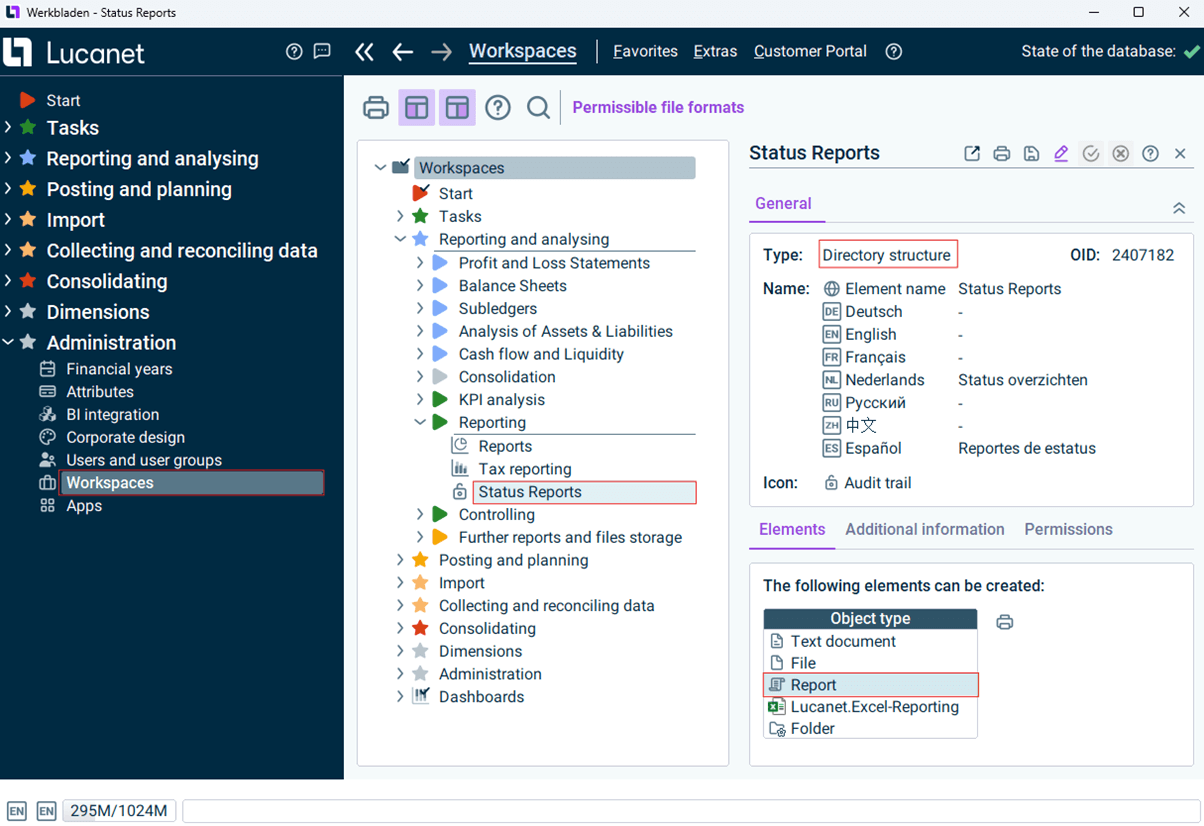Click the memory usage 295M/1024M indicator
This screenshot has height=826, width=1204.
point(121,811)
